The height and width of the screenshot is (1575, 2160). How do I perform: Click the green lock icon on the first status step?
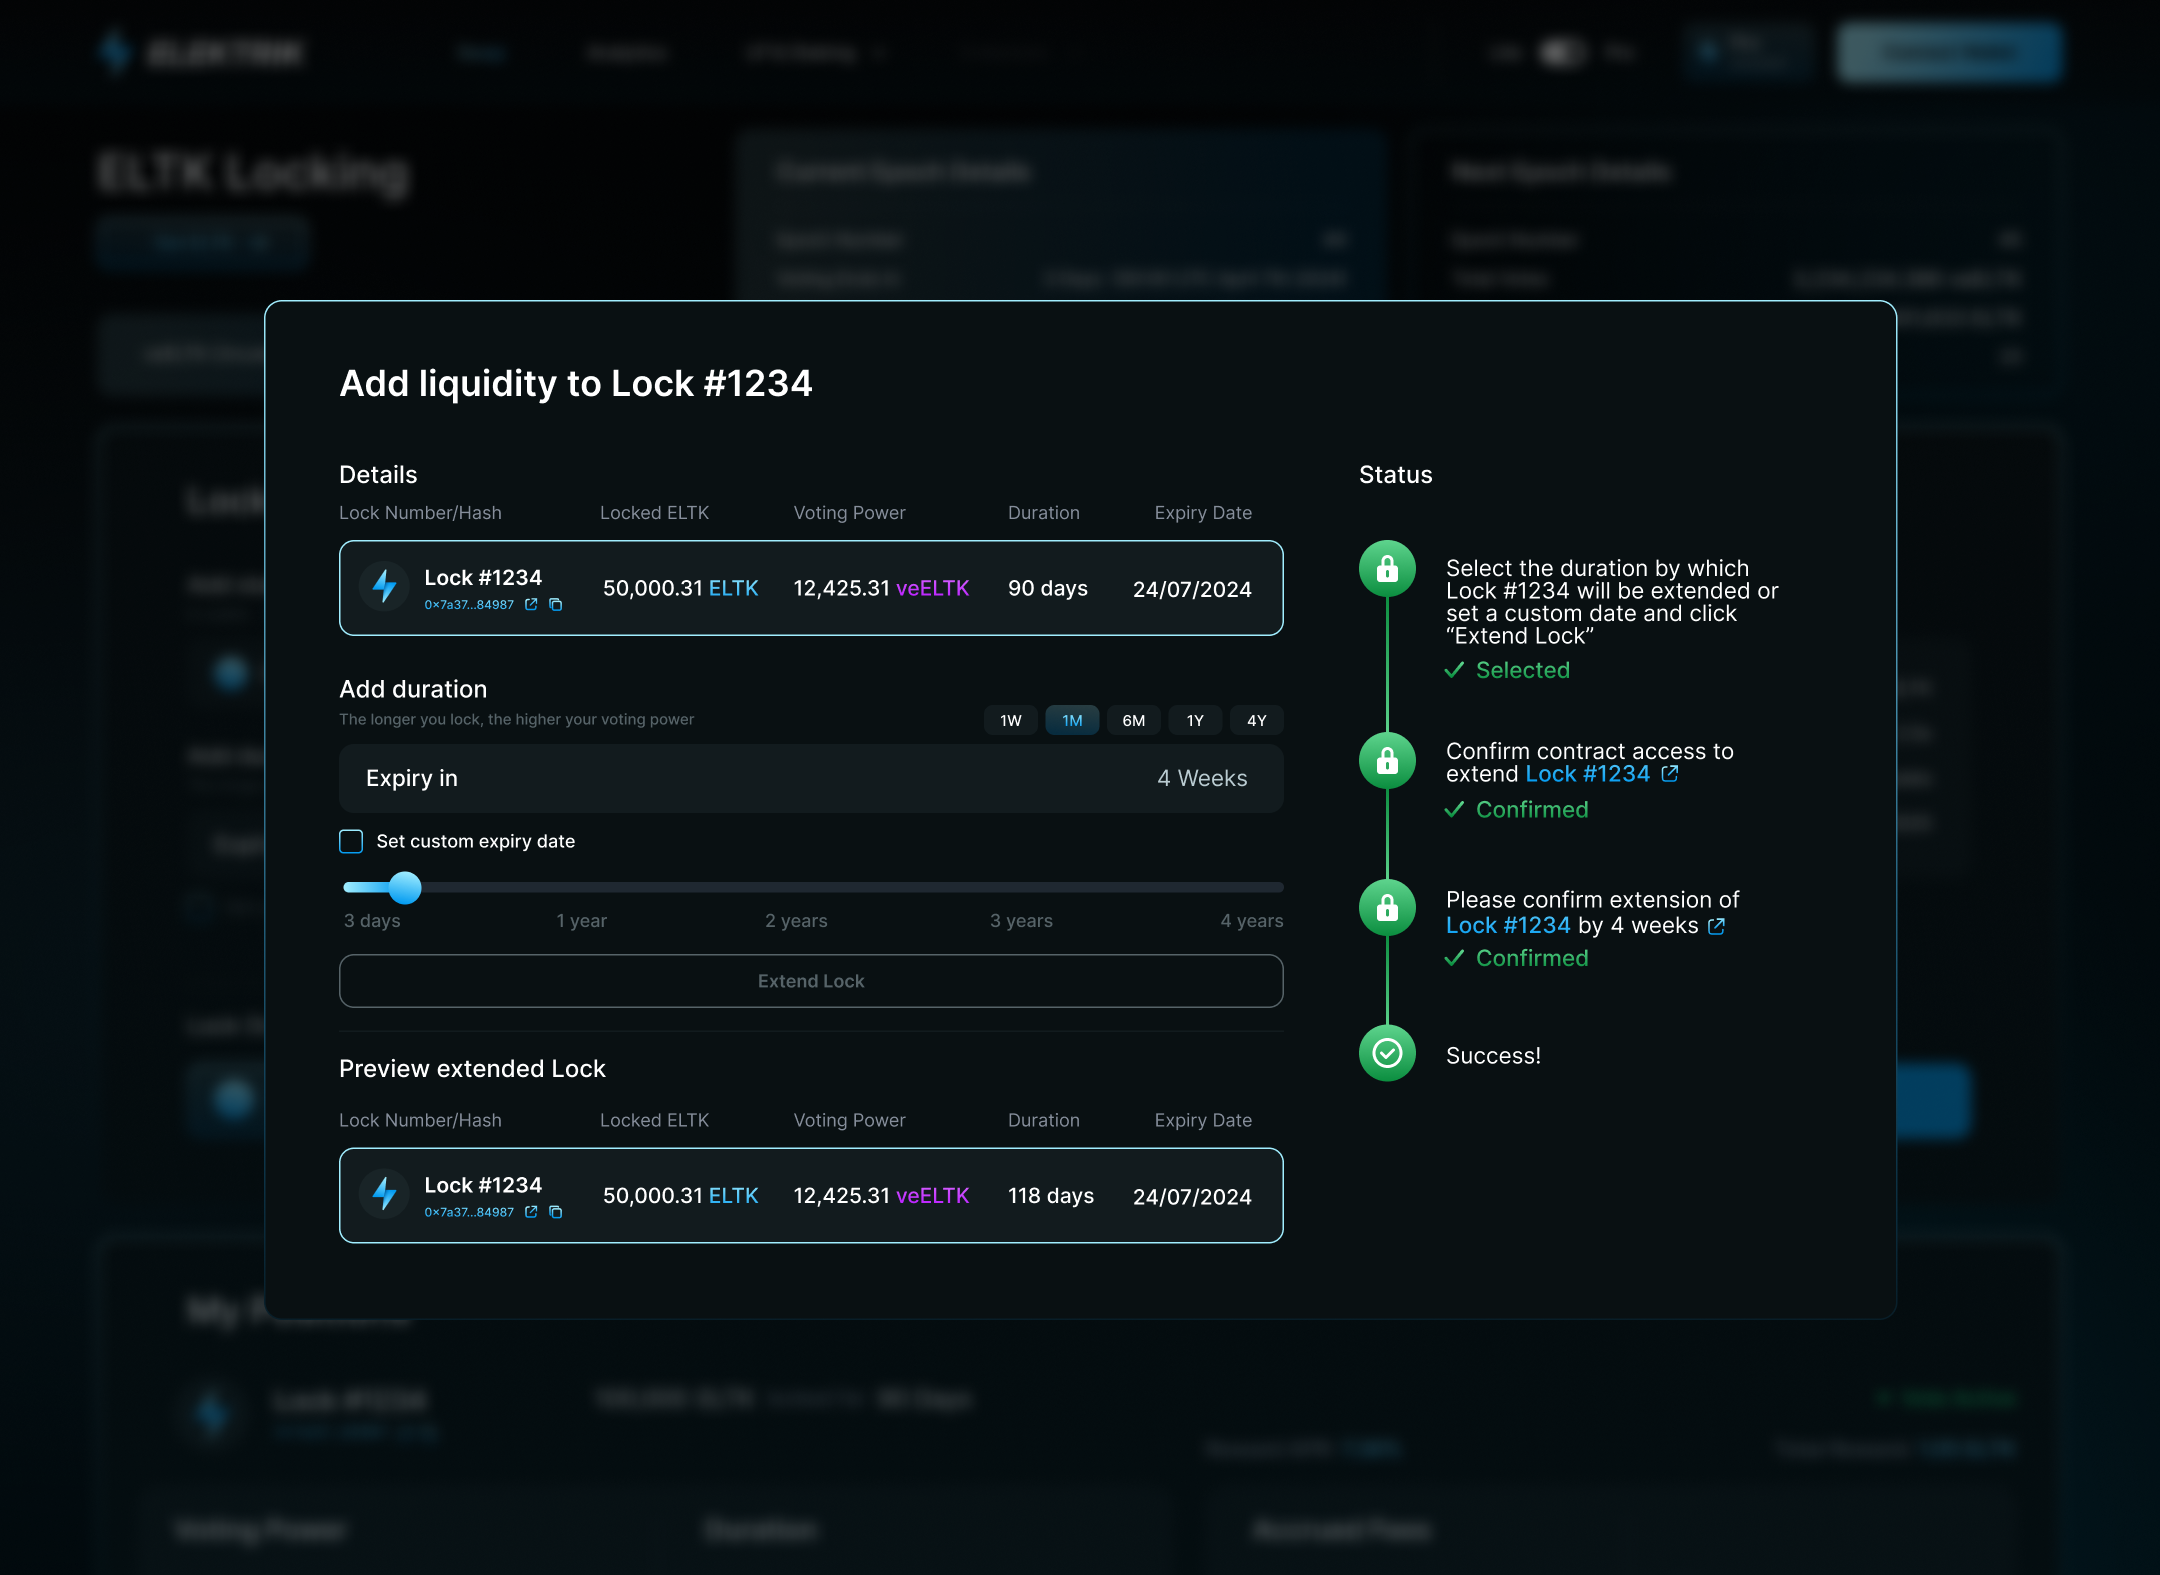coord(1387,569)
